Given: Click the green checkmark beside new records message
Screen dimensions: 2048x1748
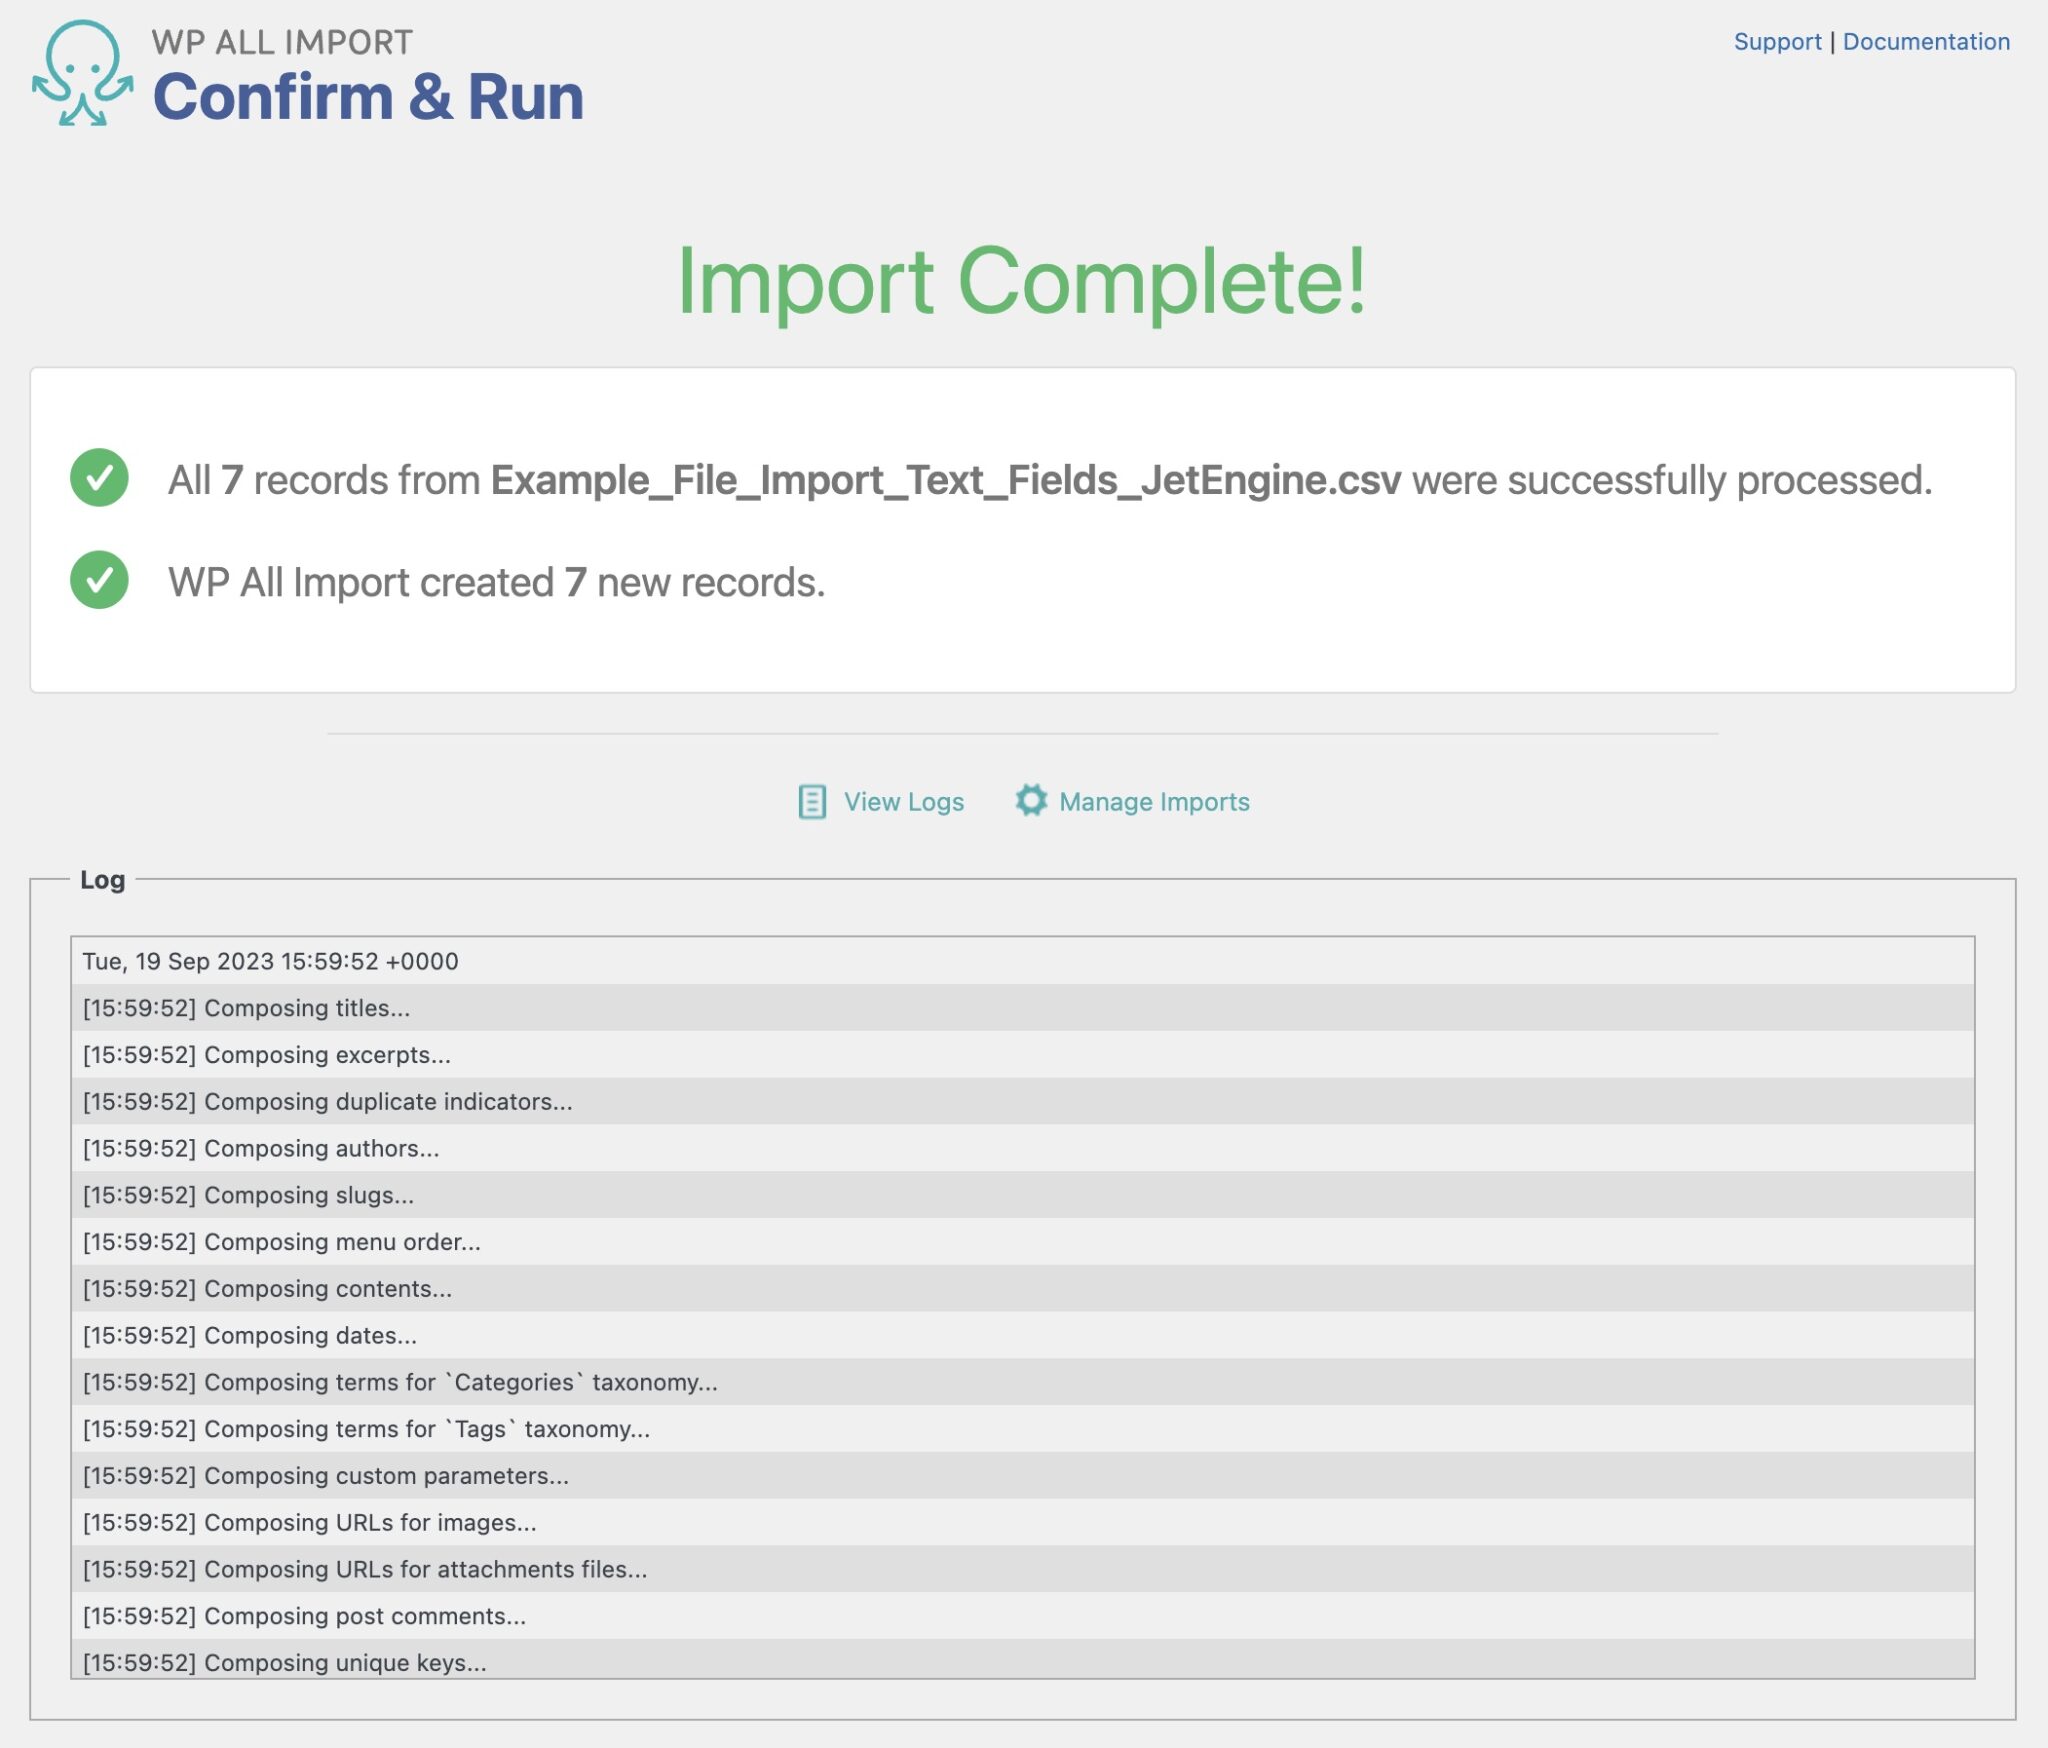Looking at the screenshot, I should tap(100, 581).
